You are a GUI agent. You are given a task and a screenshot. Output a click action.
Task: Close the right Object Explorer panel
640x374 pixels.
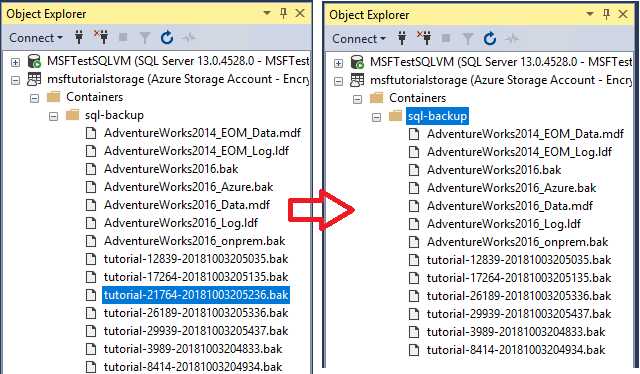[623, 14]
